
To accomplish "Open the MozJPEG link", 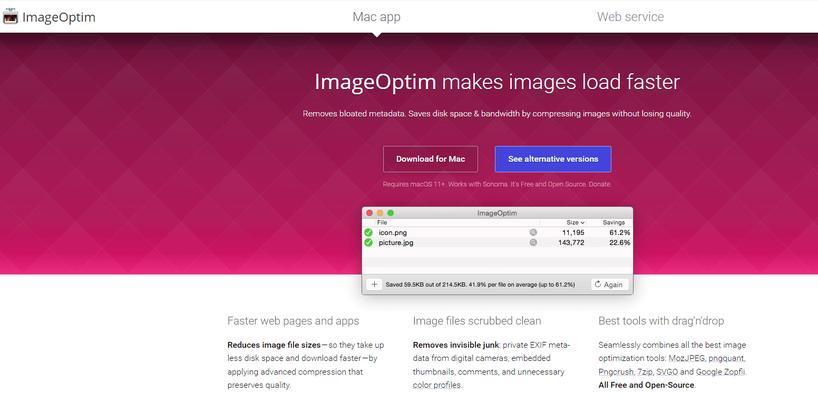I will pyautogui.click(x=688, y=359).
